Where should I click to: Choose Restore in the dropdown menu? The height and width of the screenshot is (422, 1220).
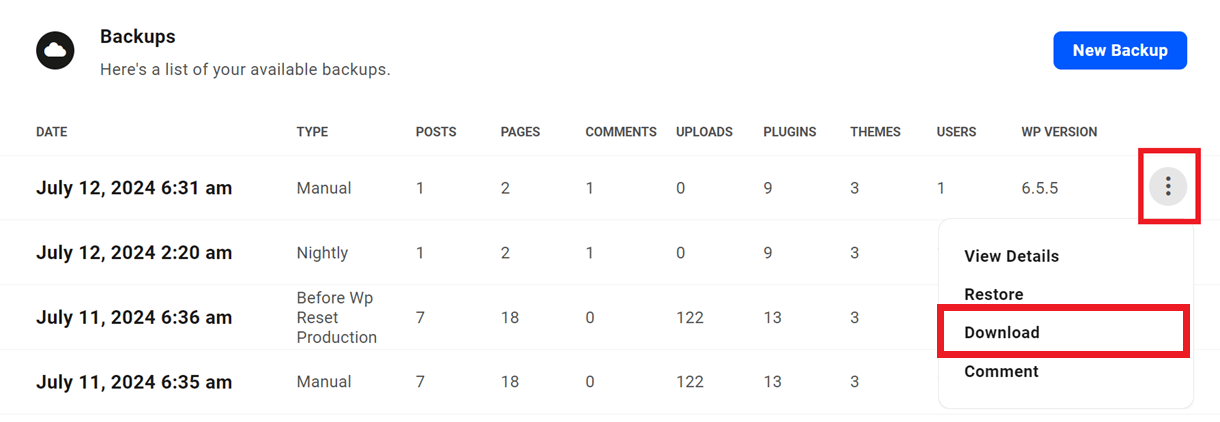coord(993,294)
